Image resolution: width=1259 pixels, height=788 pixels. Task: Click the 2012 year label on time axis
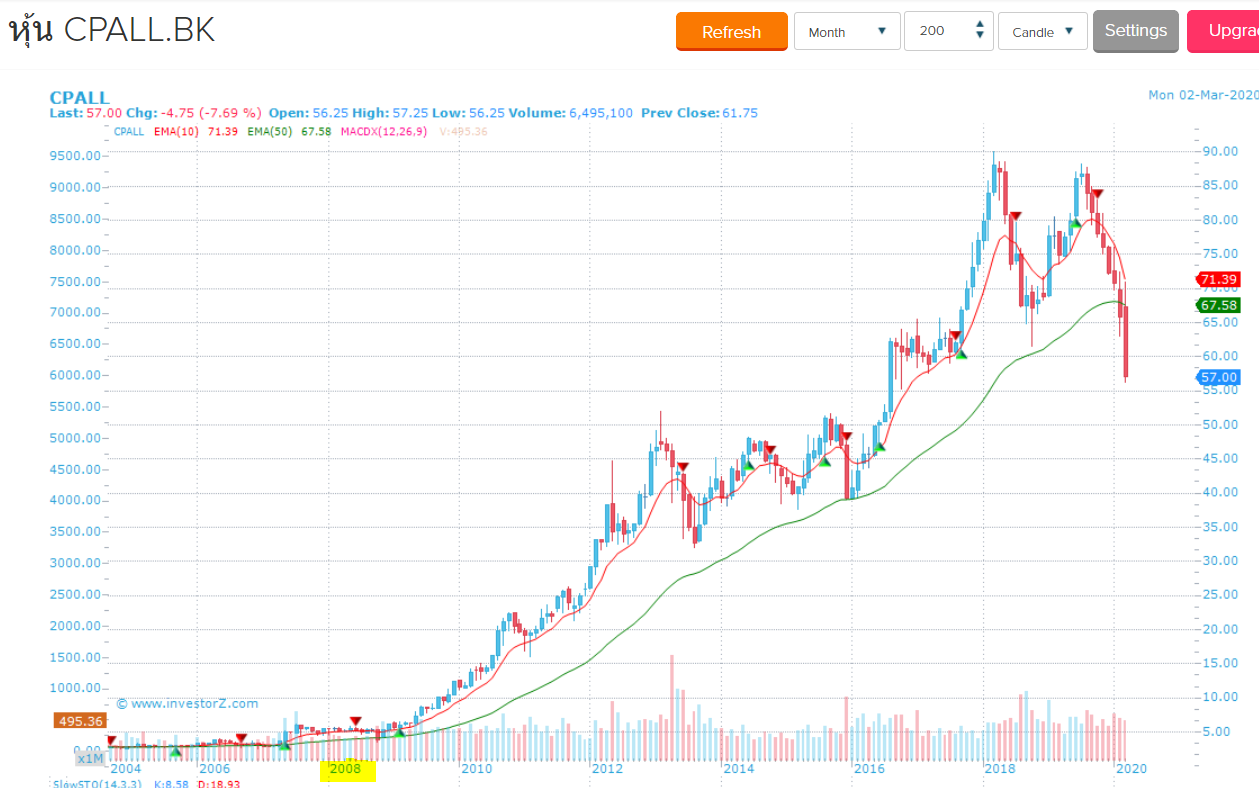(x=607, y=768)
